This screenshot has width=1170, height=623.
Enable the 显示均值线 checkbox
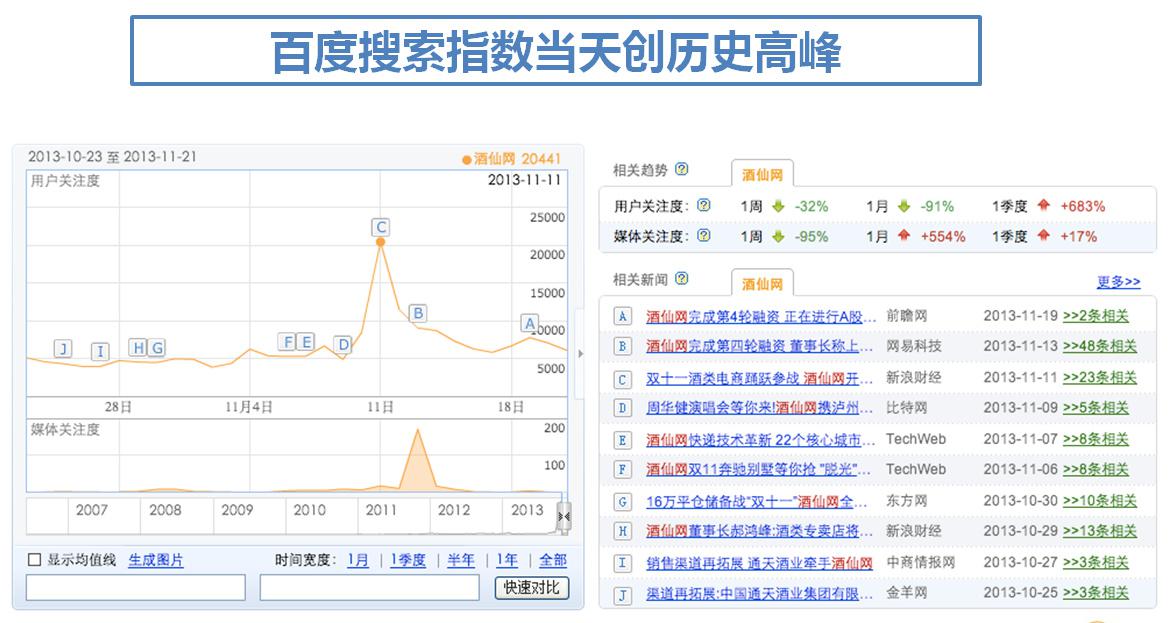[x=35, y=560]
